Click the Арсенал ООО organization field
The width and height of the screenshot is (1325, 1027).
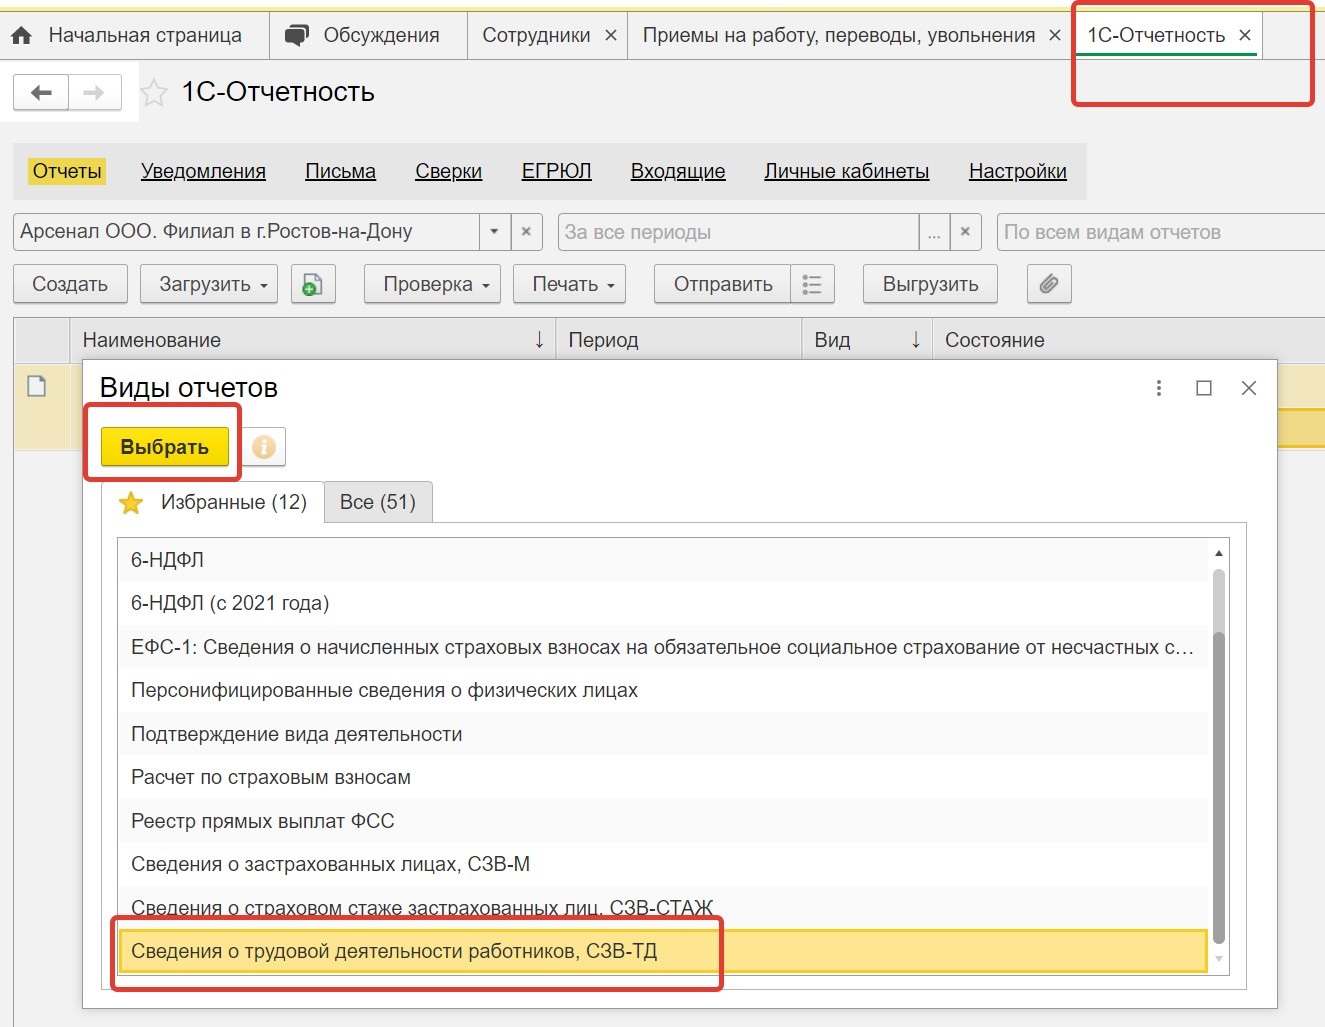click(x=246, y=232)
